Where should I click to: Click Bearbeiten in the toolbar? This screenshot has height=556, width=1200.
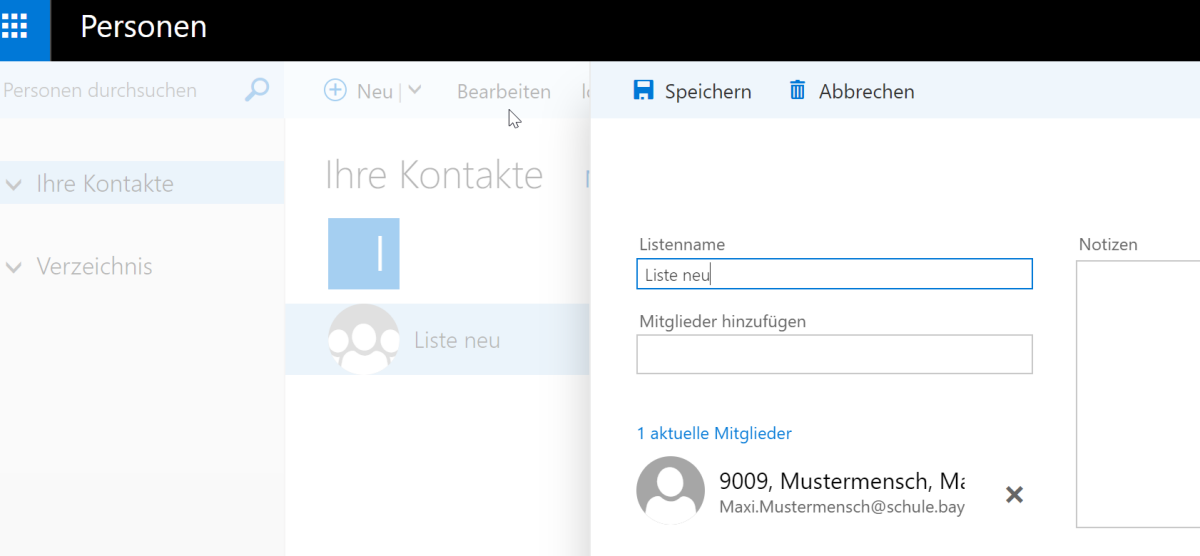point(503,91)
